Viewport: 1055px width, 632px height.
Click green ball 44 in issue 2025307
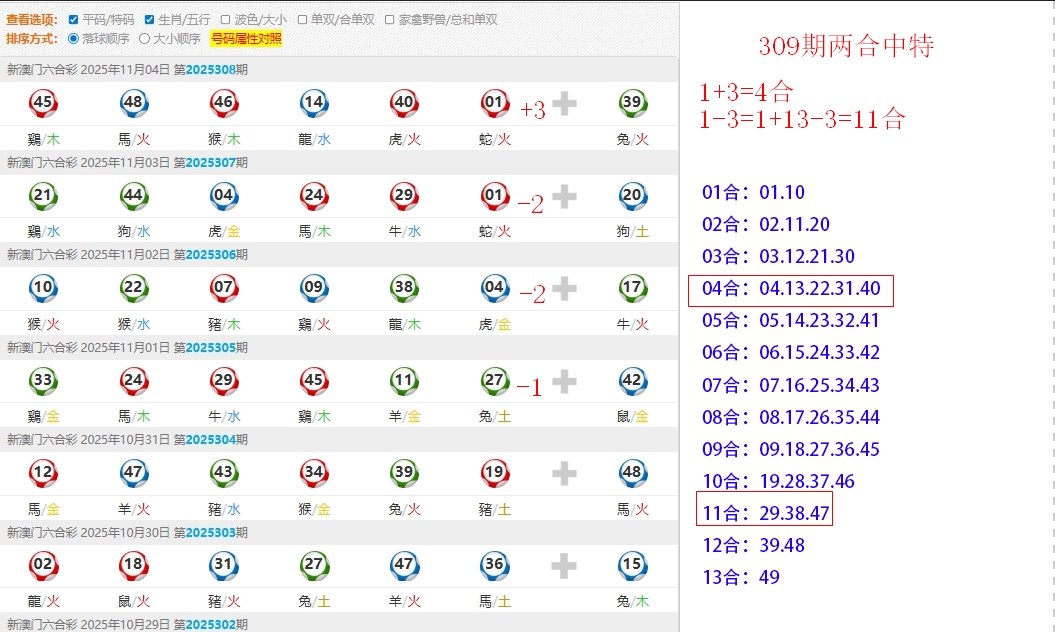click(x=133, y=195)
